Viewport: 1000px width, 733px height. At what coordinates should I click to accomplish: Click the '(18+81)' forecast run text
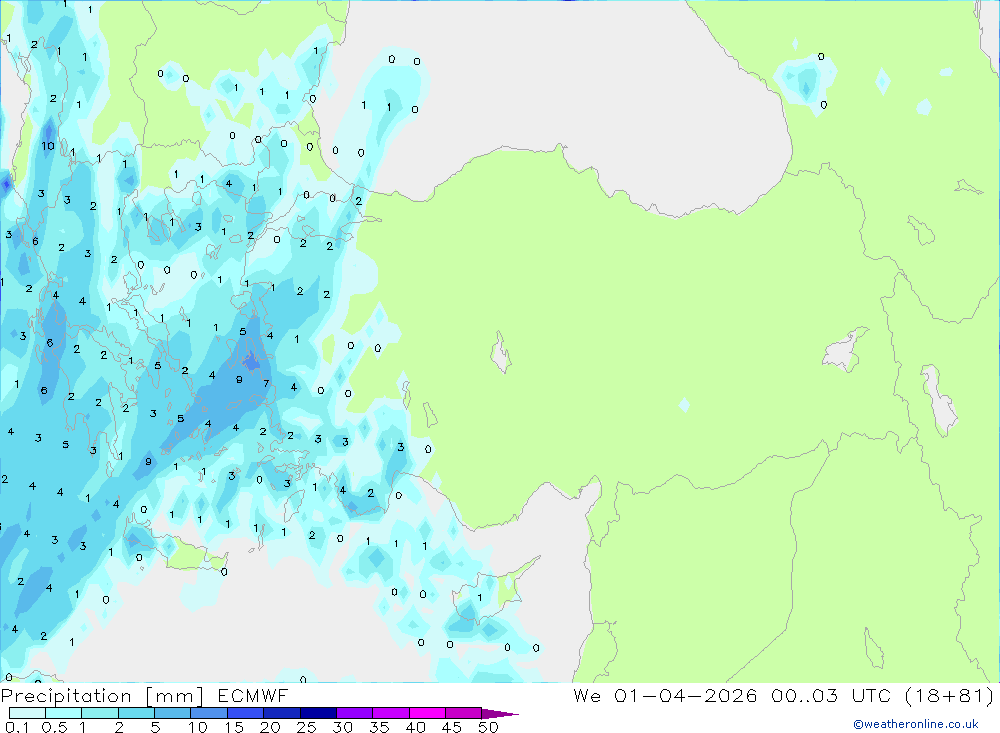point(949,695)
